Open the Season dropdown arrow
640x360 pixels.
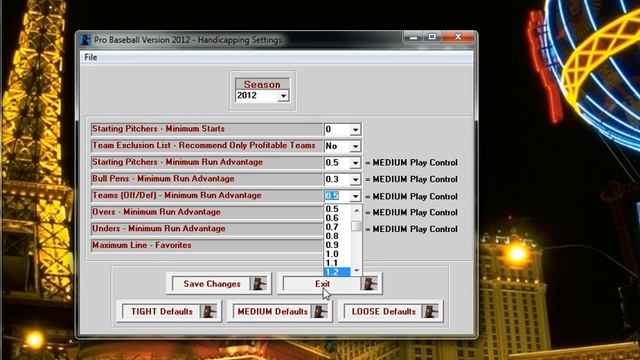[x=283, y=96]
